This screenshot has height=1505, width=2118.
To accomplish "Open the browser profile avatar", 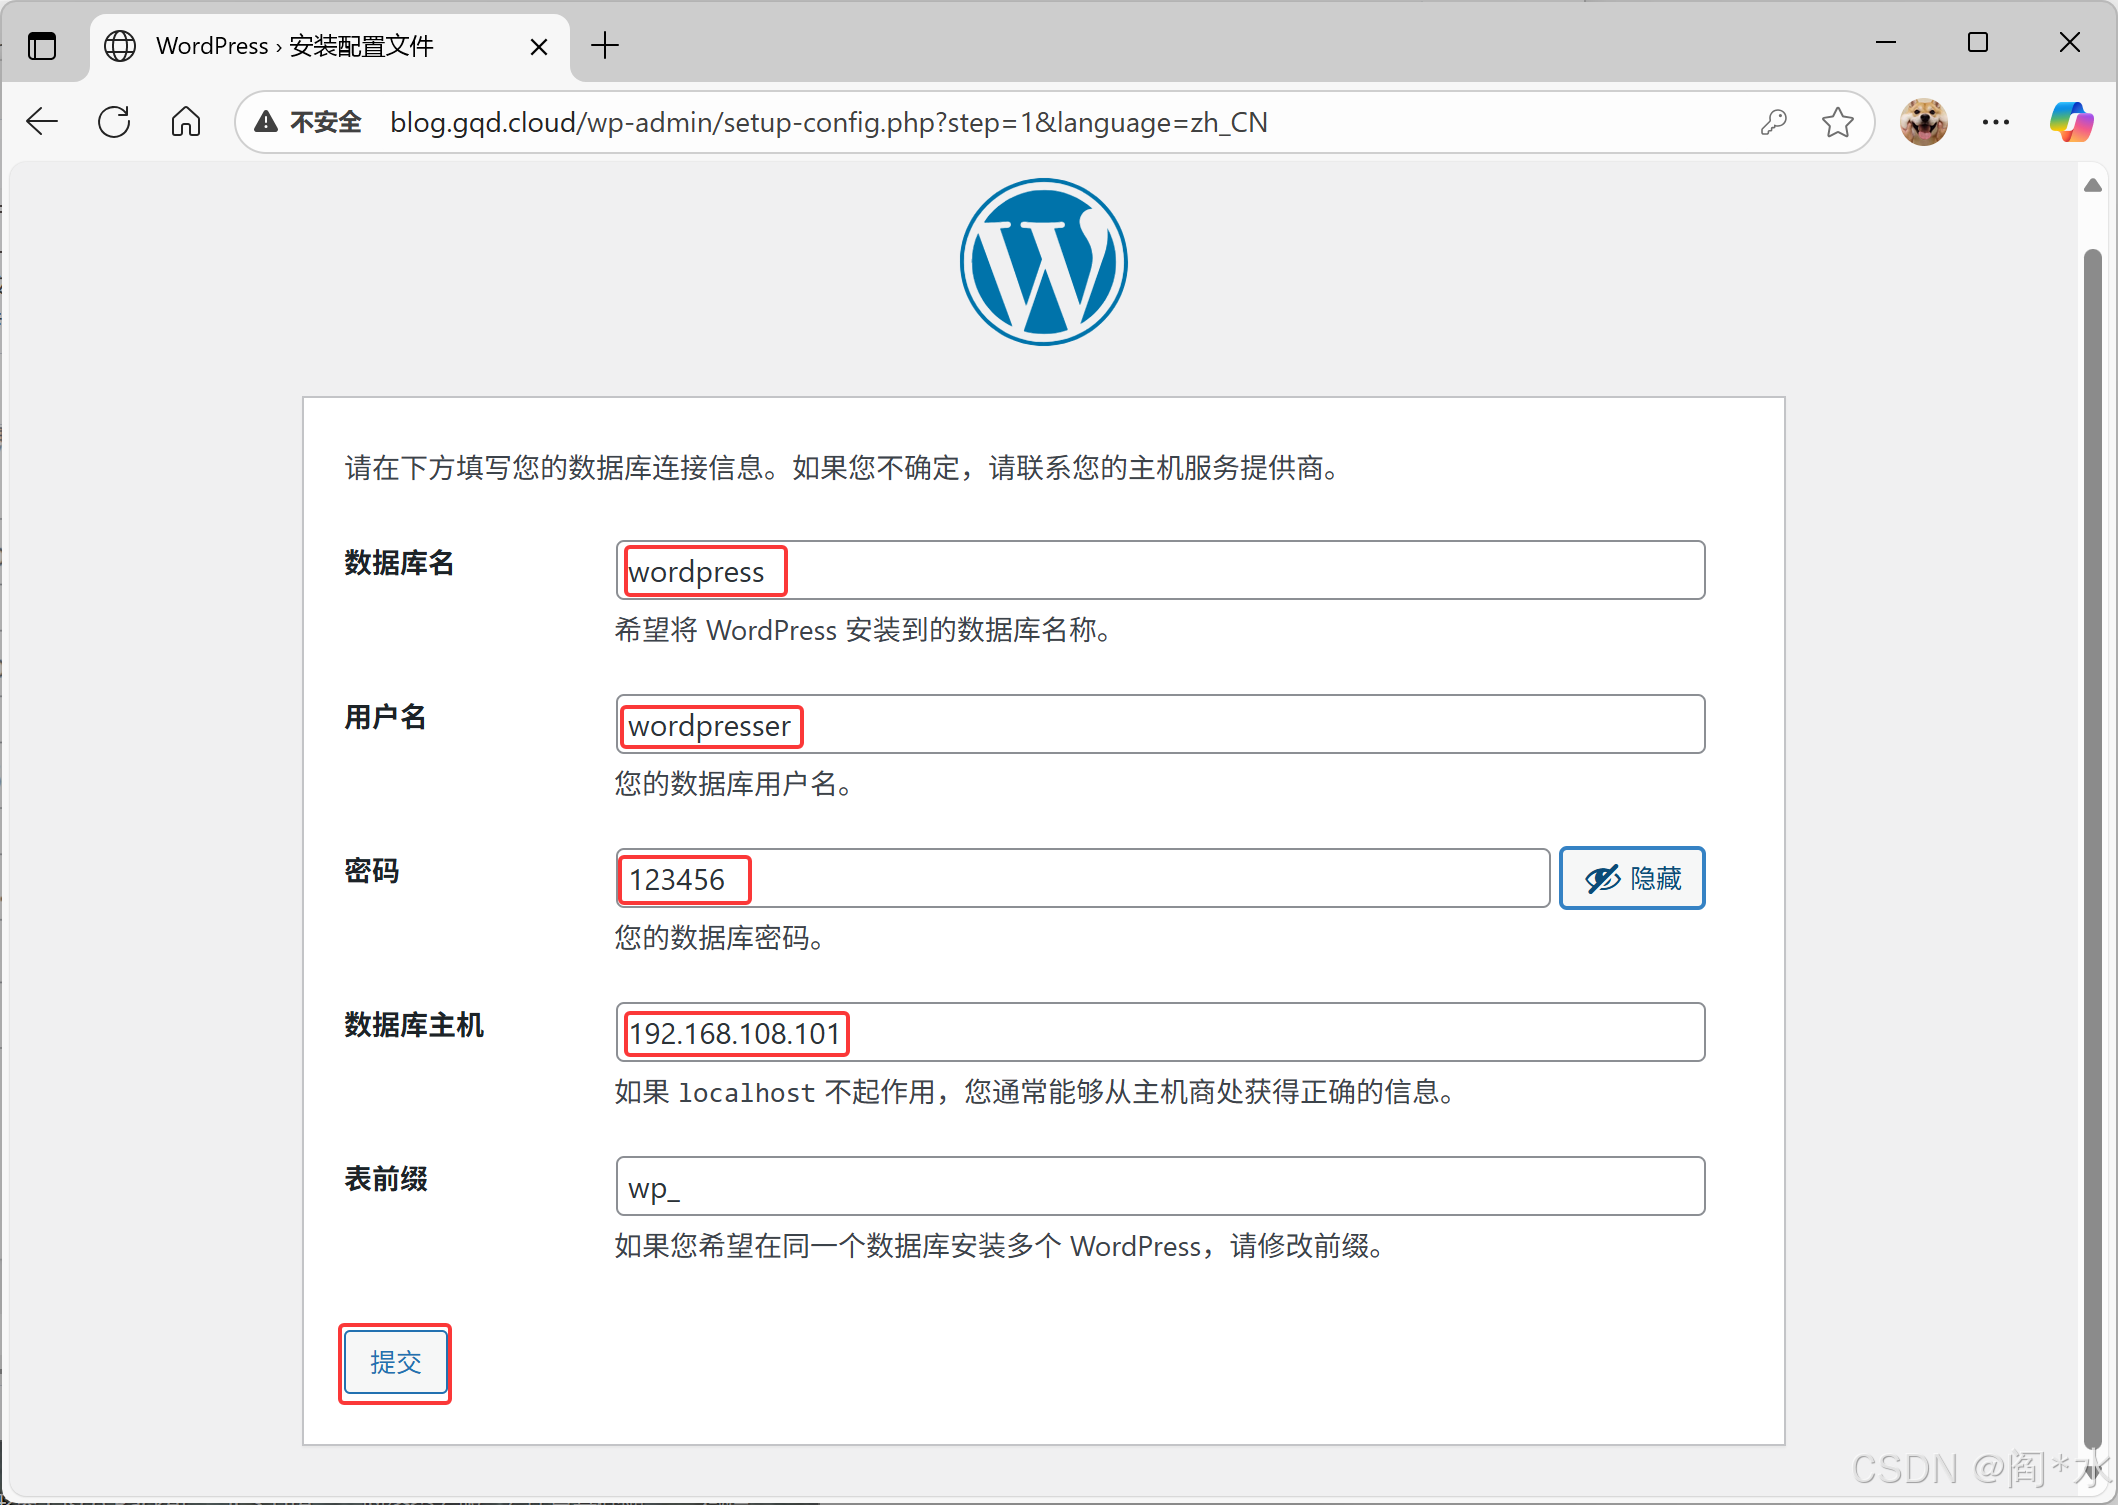I will click(x=1923, y=122).
